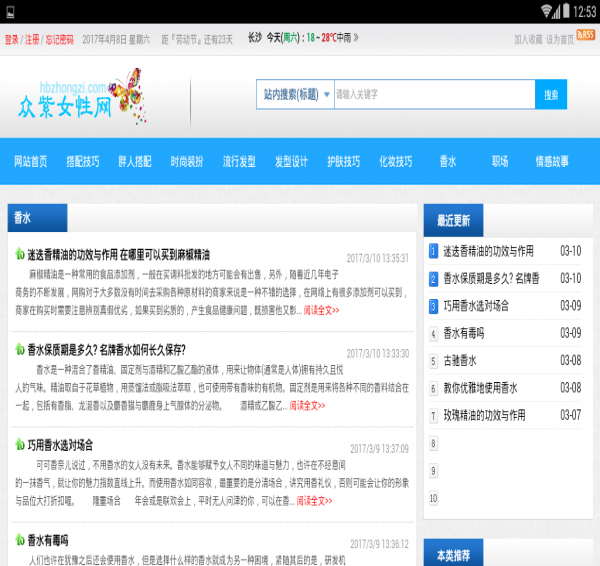This screenshot has height=566, width=600.
Task: Click rank badge 3 in 最近更新 list
Action: tap(433, 307)
